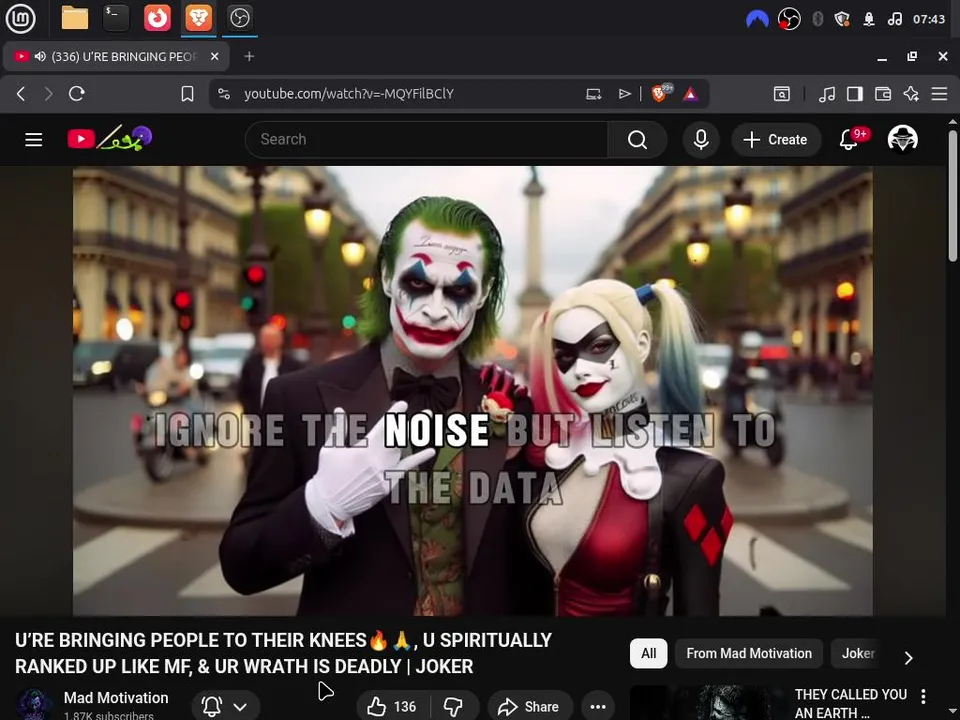Viewport: 960px width, 720px height.
Task: Click the Create button
Action: tap(776, 140)
